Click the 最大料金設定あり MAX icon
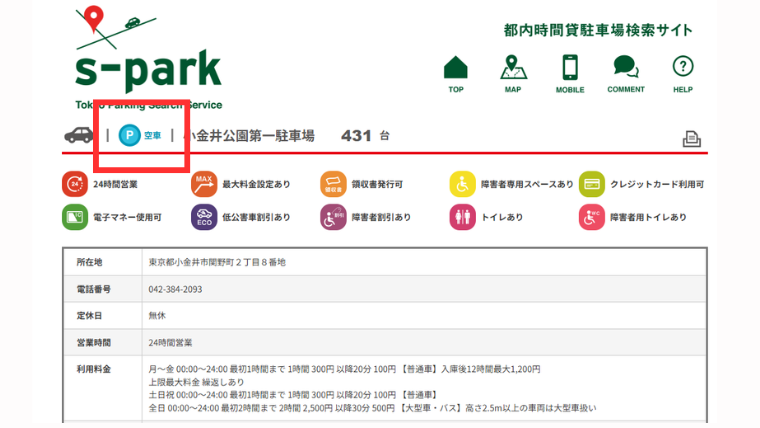Image resolution: width=760 pixels, height=428 pixels. click(204, 184)
